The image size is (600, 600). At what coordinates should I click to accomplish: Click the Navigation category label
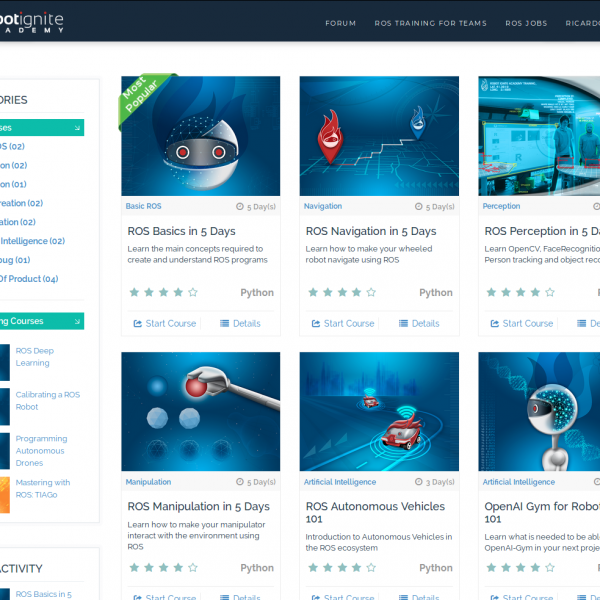click(x=323, y=206)
